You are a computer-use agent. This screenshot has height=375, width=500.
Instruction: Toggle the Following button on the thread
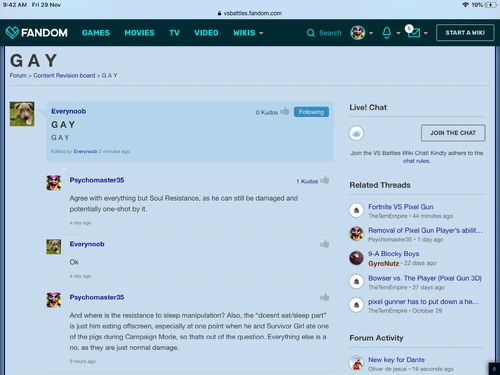[311, 112]
